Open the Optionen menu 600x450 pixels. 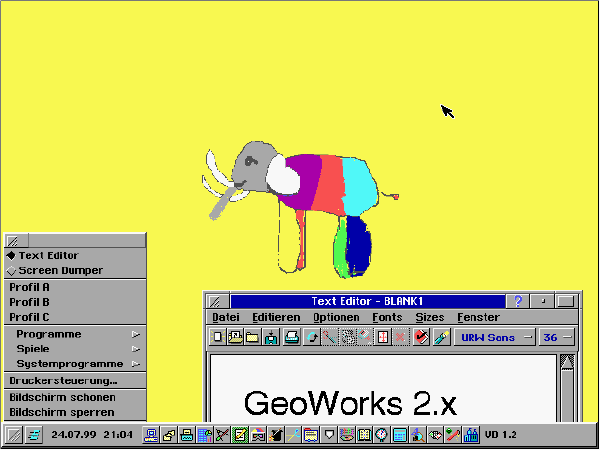coord(335,317)
